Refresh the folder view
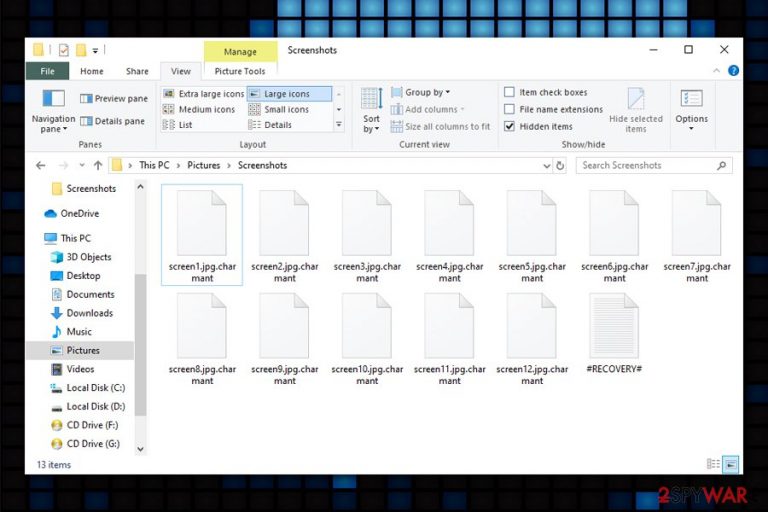Screen dimensions: 768x512 click(x=560, y=166)
